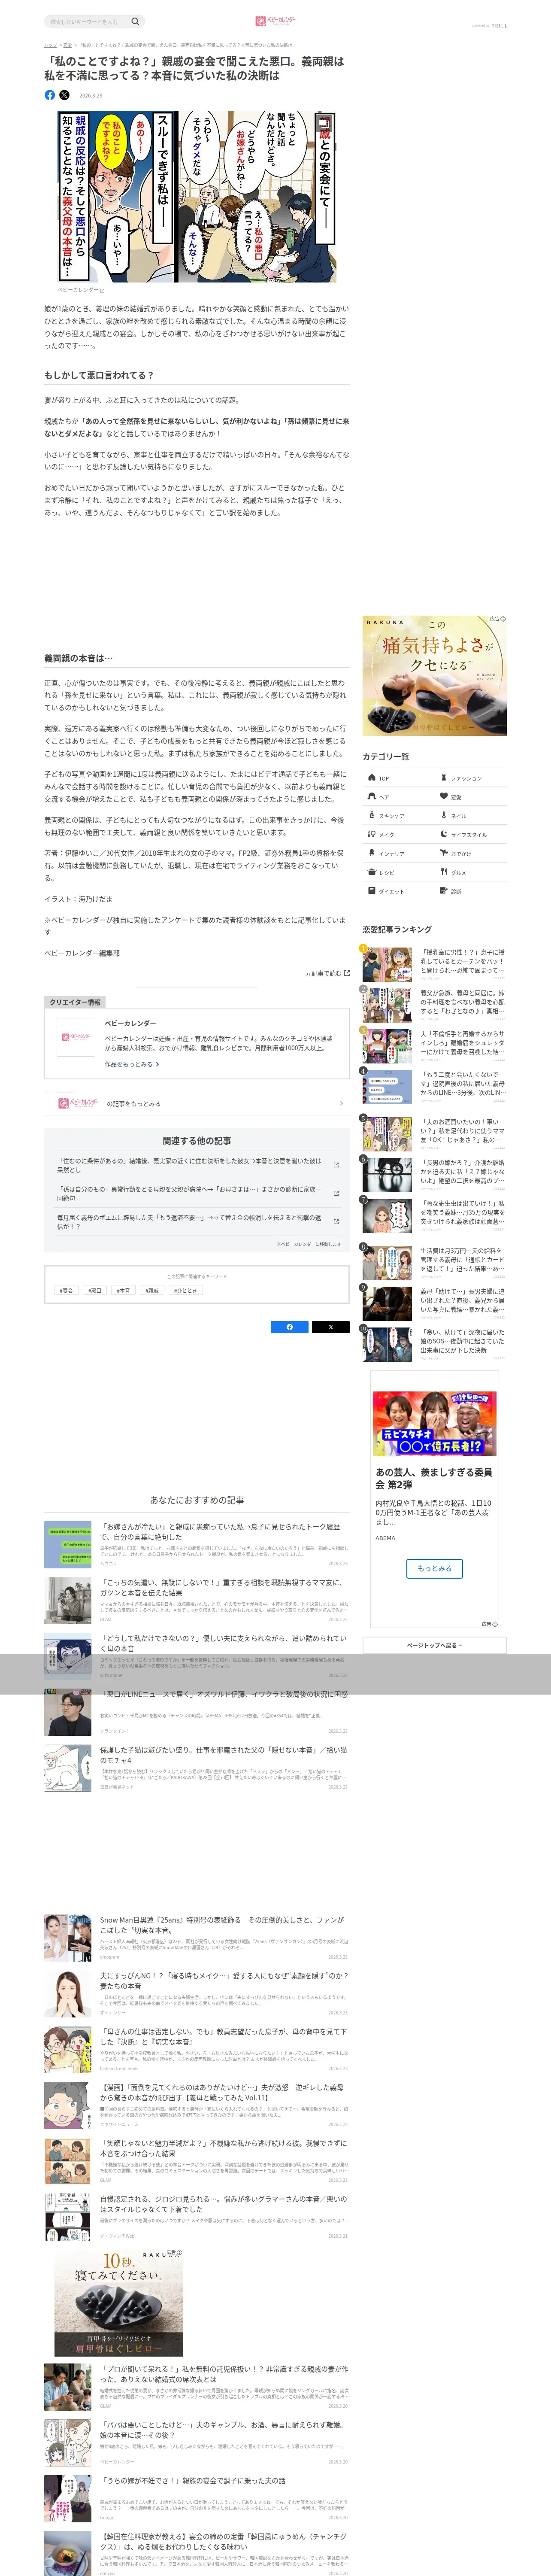Share the article via the round Facebook icon
This screenshot has height=2576, width=551.
click(x=50, y=95)
